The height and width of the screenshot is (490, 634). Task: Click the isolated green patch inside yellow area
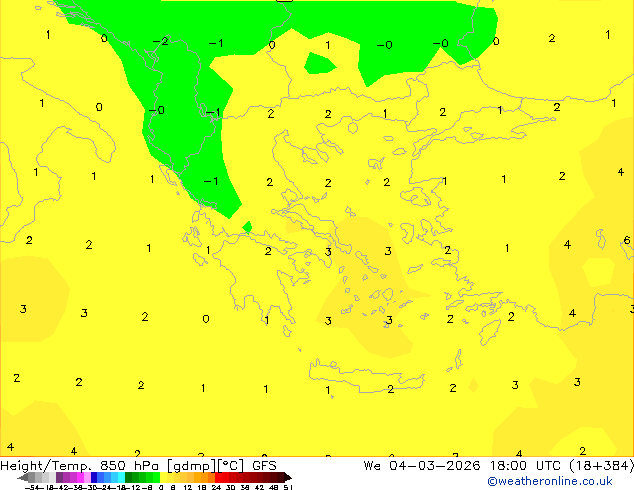(x=319, y=63)
